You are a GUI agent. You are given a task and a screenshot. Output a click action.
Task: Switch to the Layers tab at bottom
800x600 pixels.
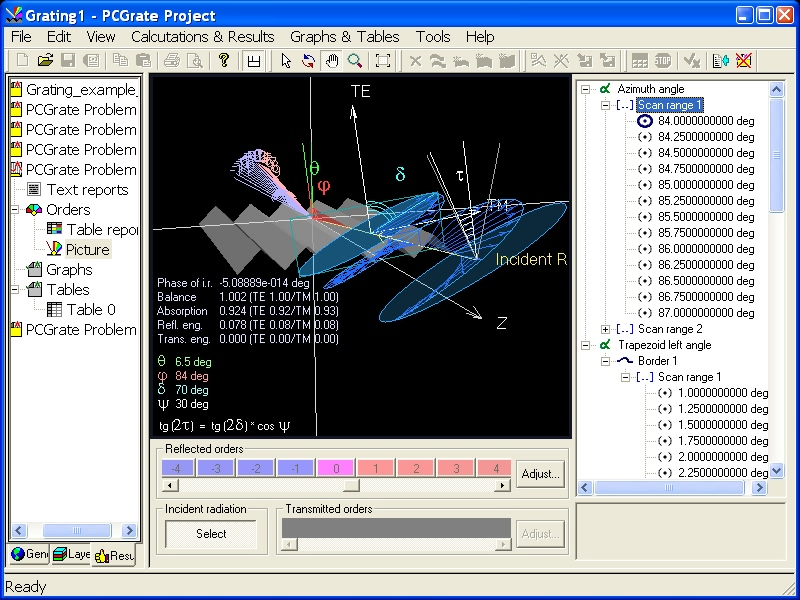[71, 554]
